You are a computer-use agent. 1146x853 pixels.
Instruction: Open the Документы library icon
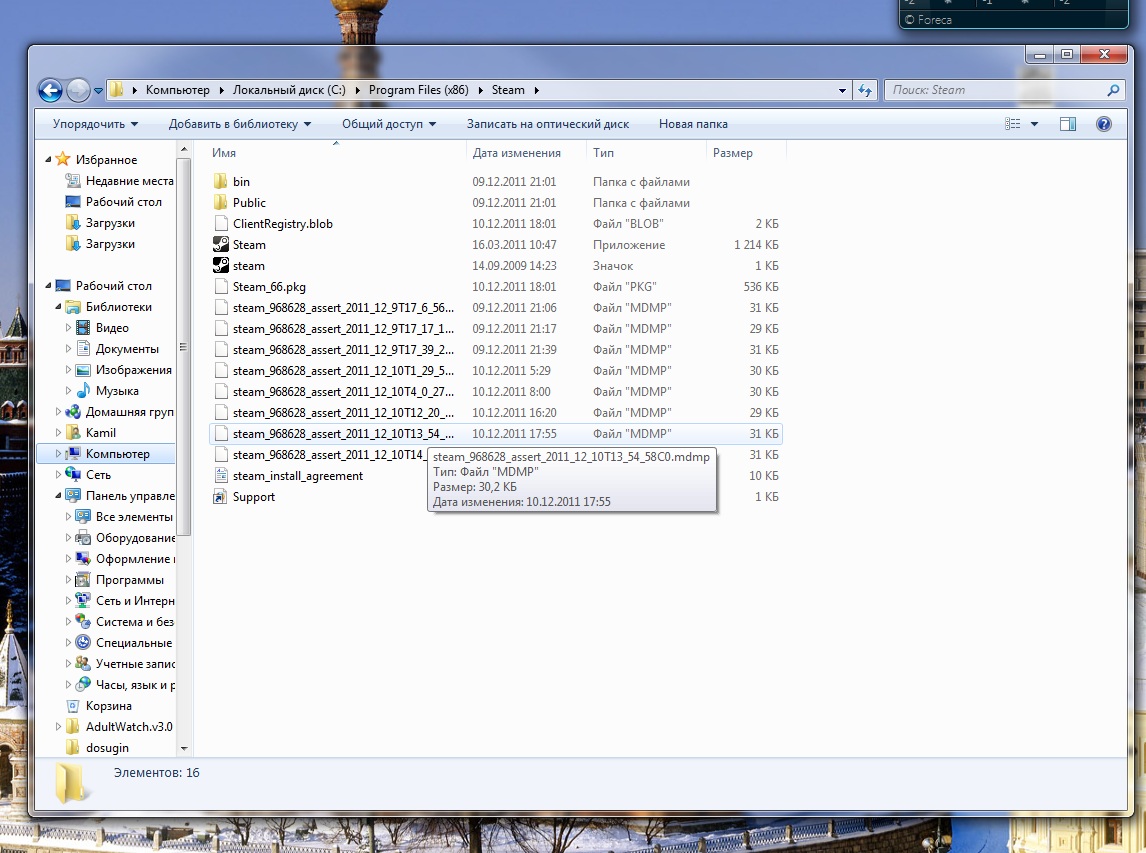(x=83, y=349)
